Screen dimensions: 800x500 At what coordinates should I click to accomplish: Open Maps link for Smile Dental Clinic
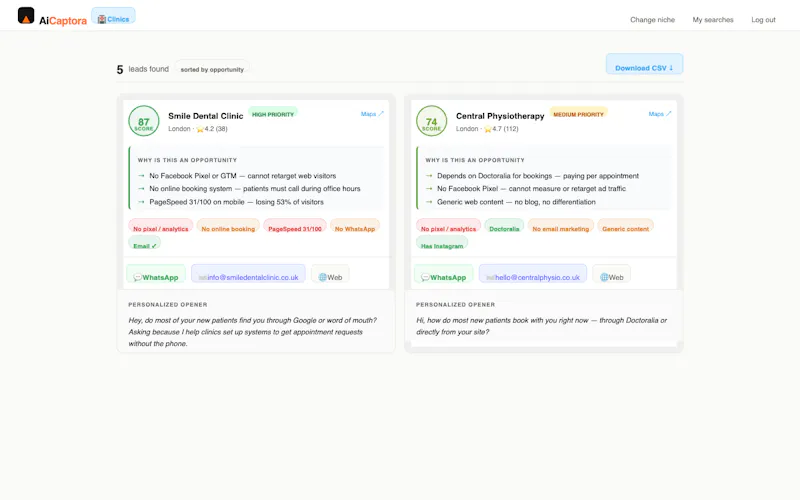[372, 114]
